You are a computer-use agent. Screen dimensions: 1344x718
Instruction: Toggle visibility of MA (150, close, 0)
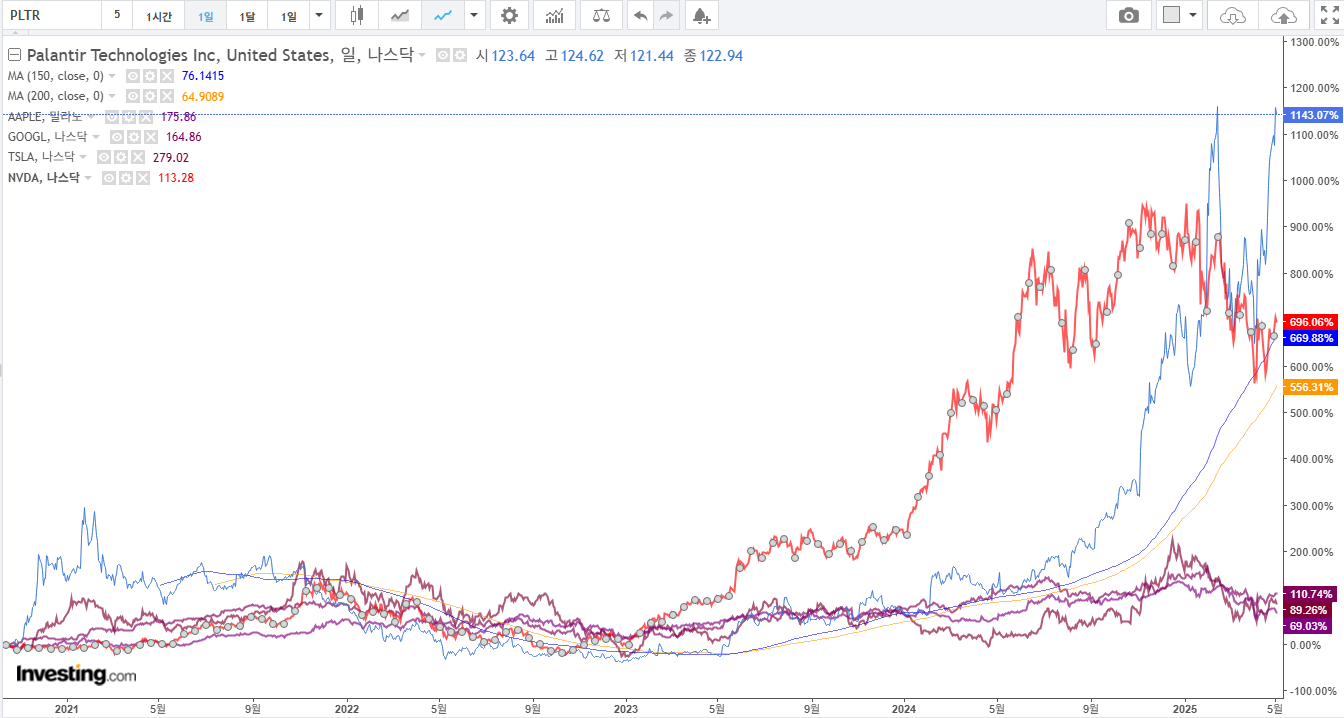(x=132, y=76)
